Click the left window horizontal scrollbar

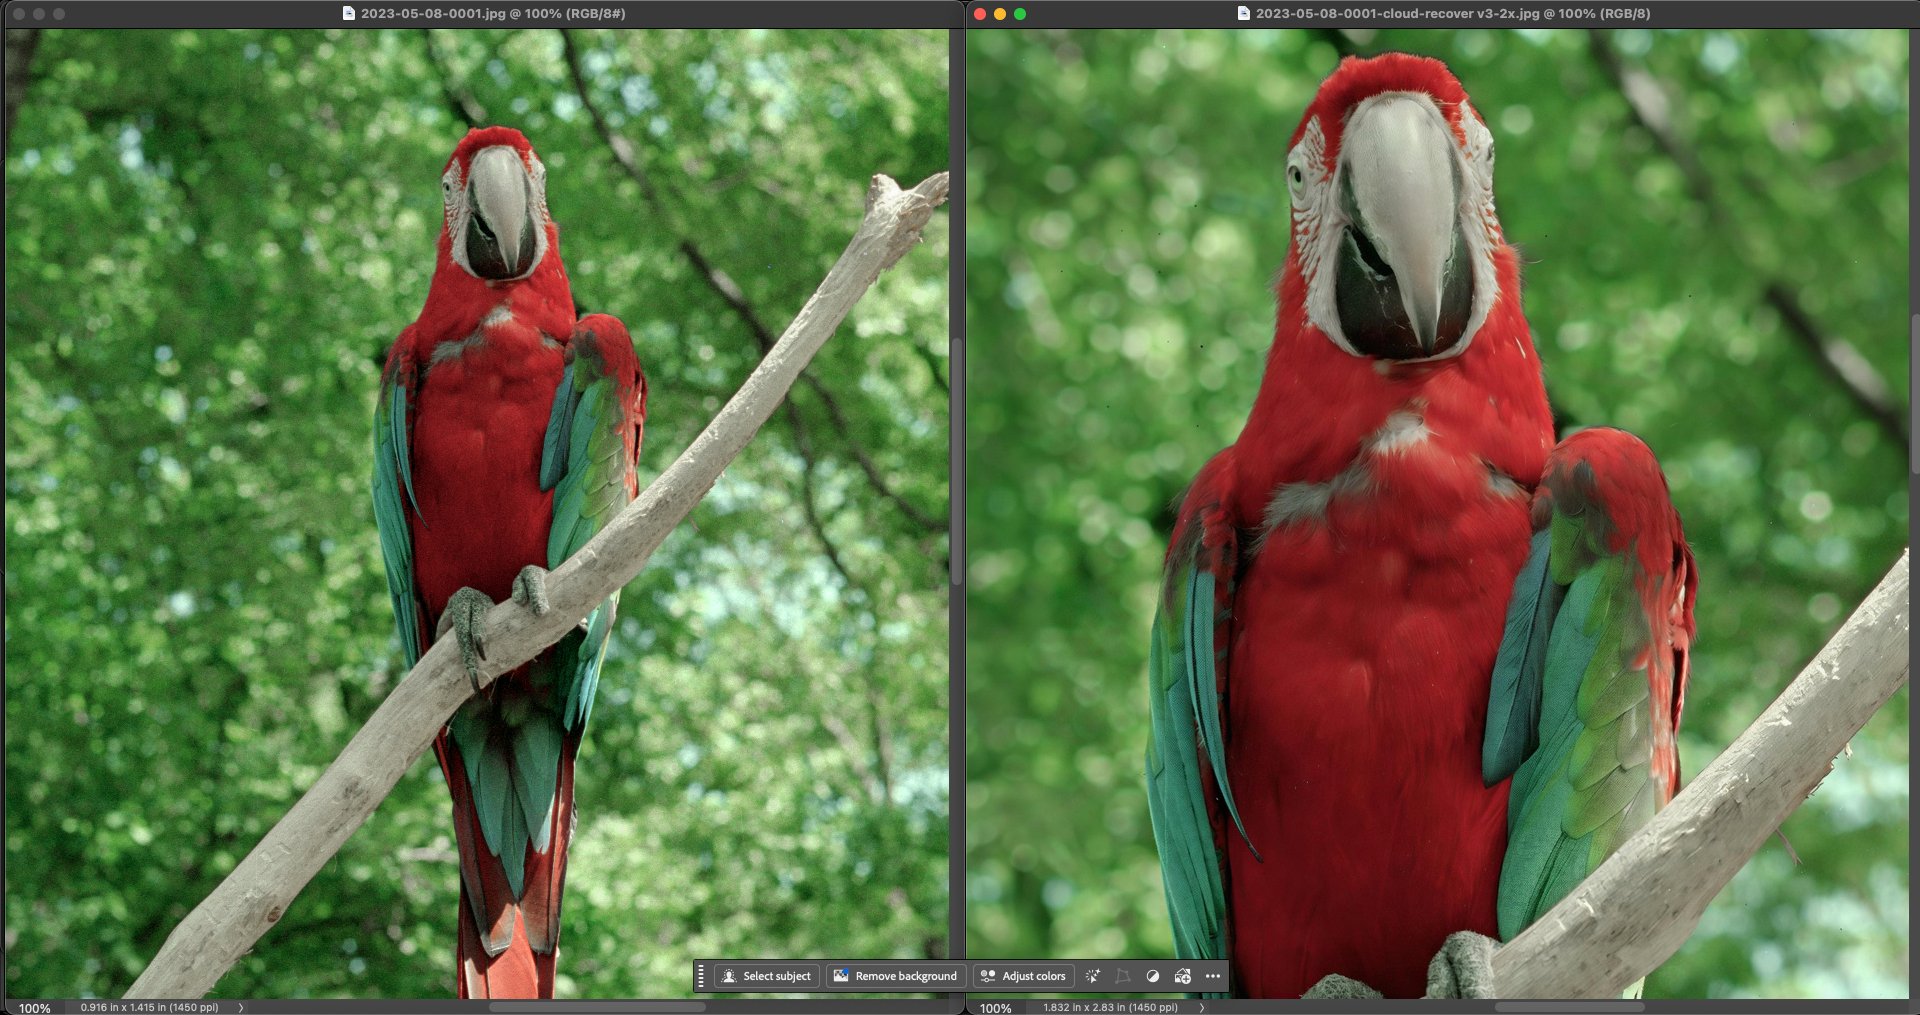597,1007
